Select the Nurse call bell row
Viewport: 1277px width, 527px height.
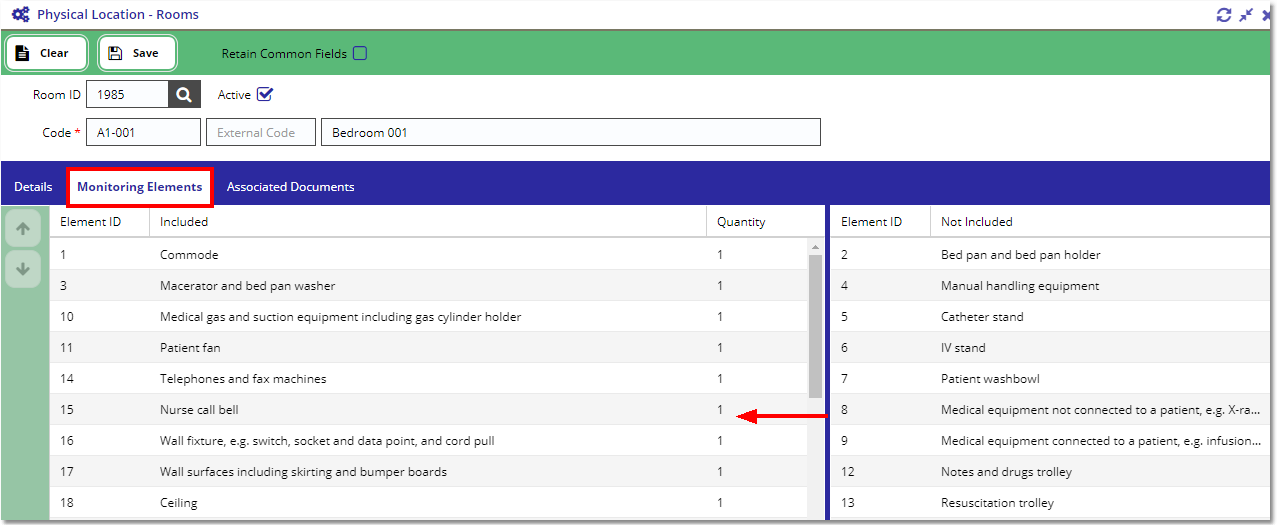click(x=429, y=410)
